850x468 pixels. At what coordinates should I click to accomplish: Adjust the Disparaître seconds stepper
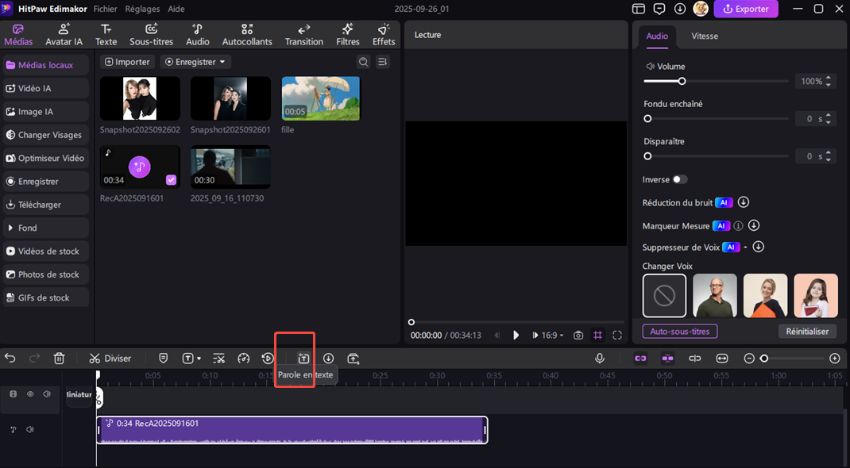(828, 156)
